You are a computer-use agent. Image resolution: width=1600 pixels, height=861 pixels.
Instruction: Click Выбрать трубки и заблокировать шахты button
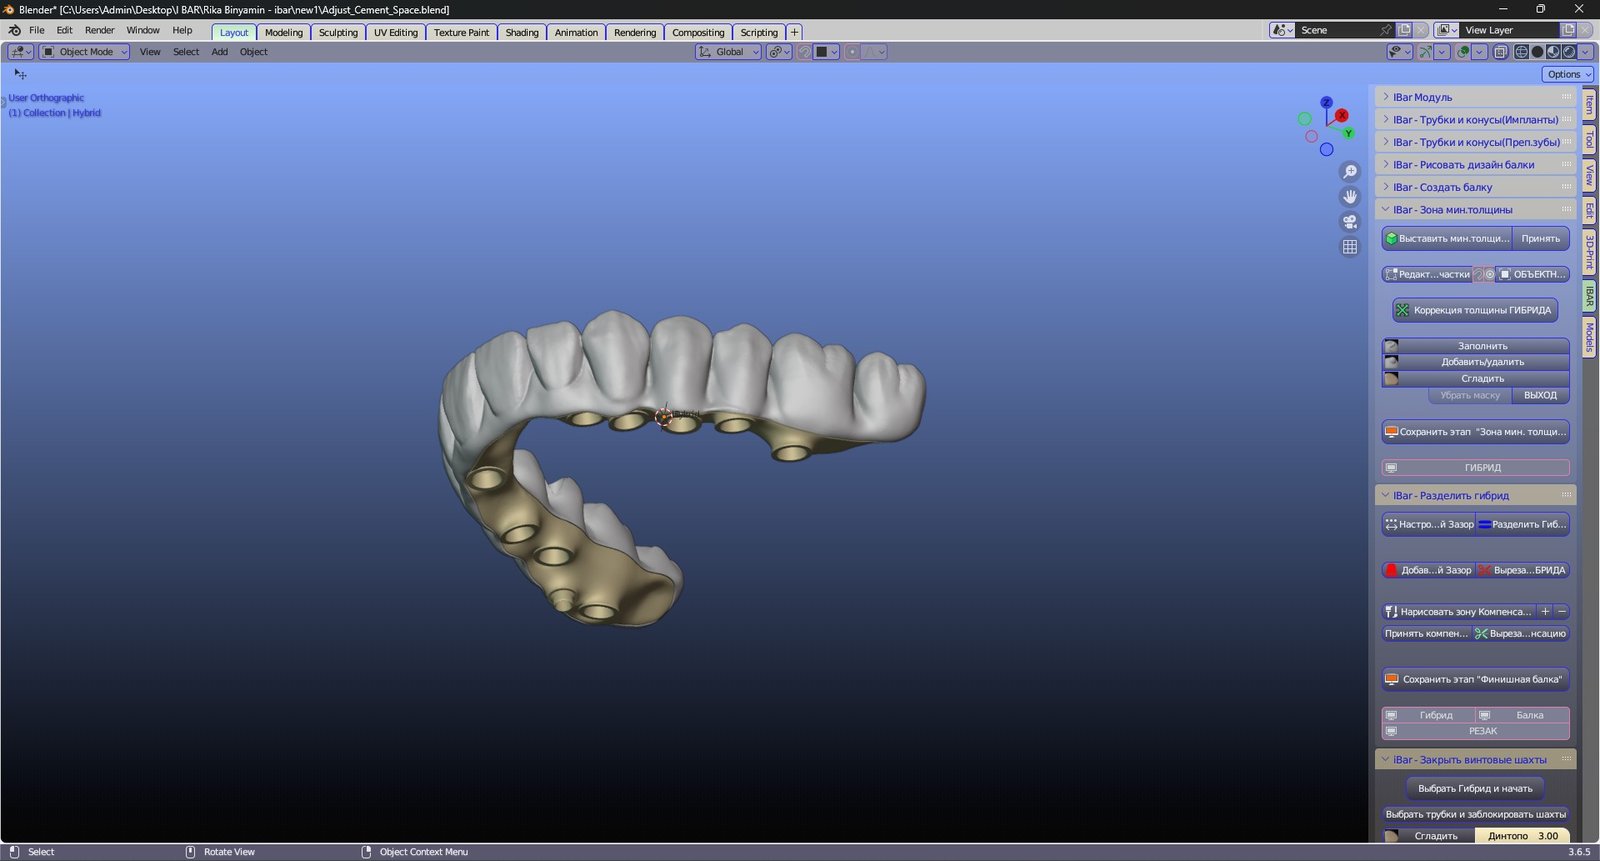point(1475,814)
